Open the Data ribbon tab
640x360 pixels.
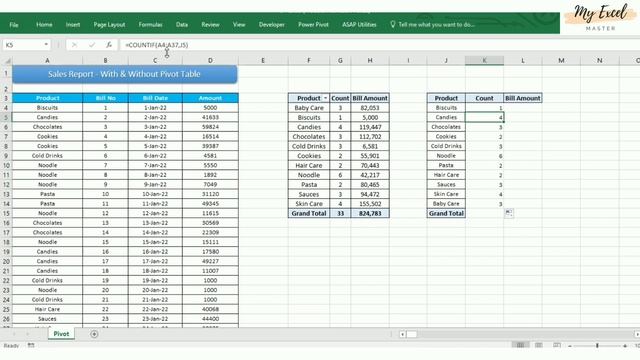182,24
